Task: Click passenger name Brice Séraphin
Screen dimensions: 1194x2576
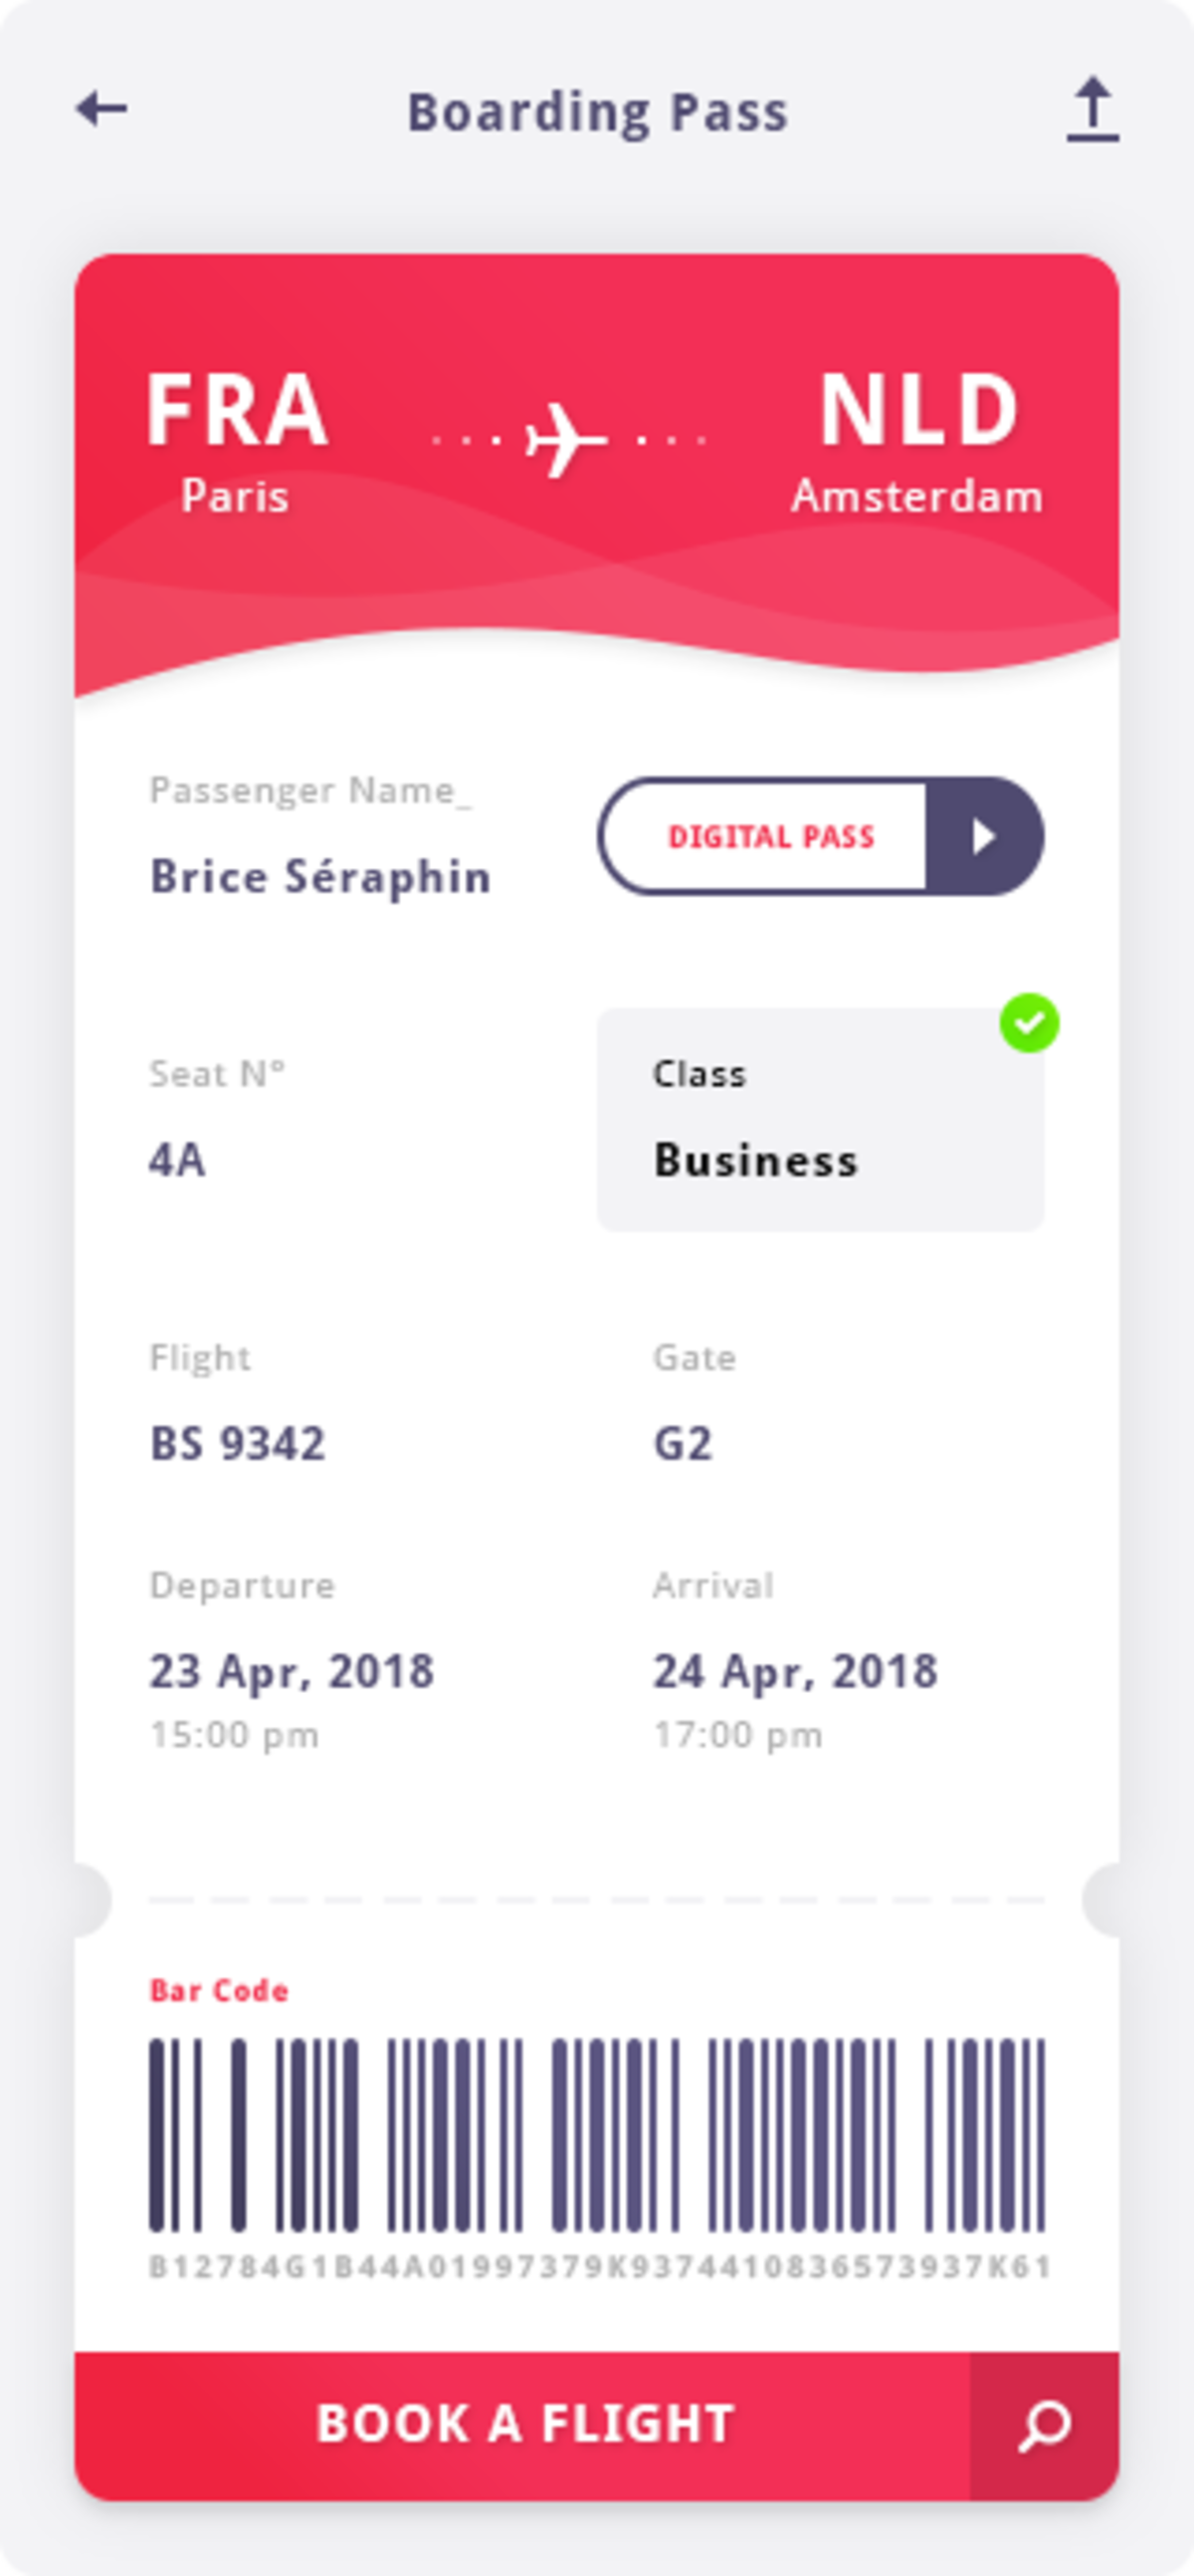Action: click(320, 877)
